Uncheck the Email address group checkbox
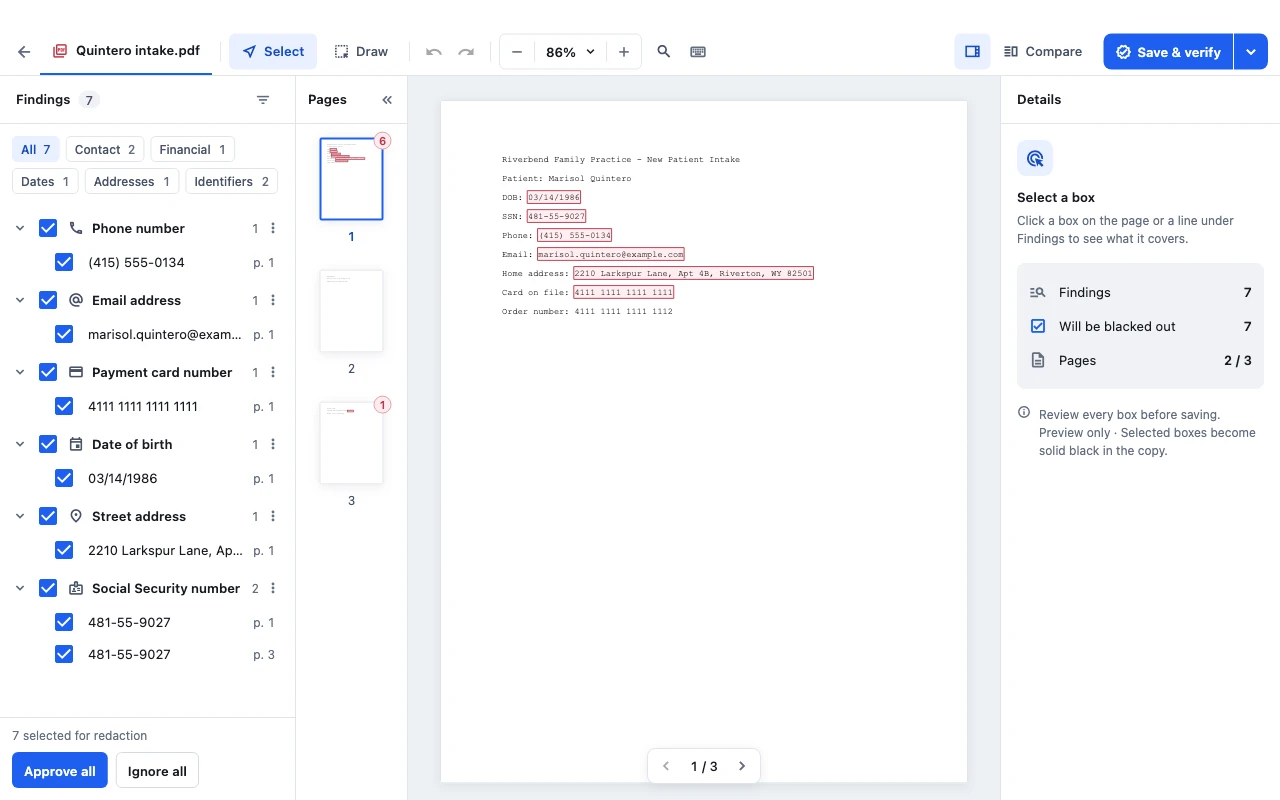This screenshot has height=800, width=1280. (x=48, y=300)
